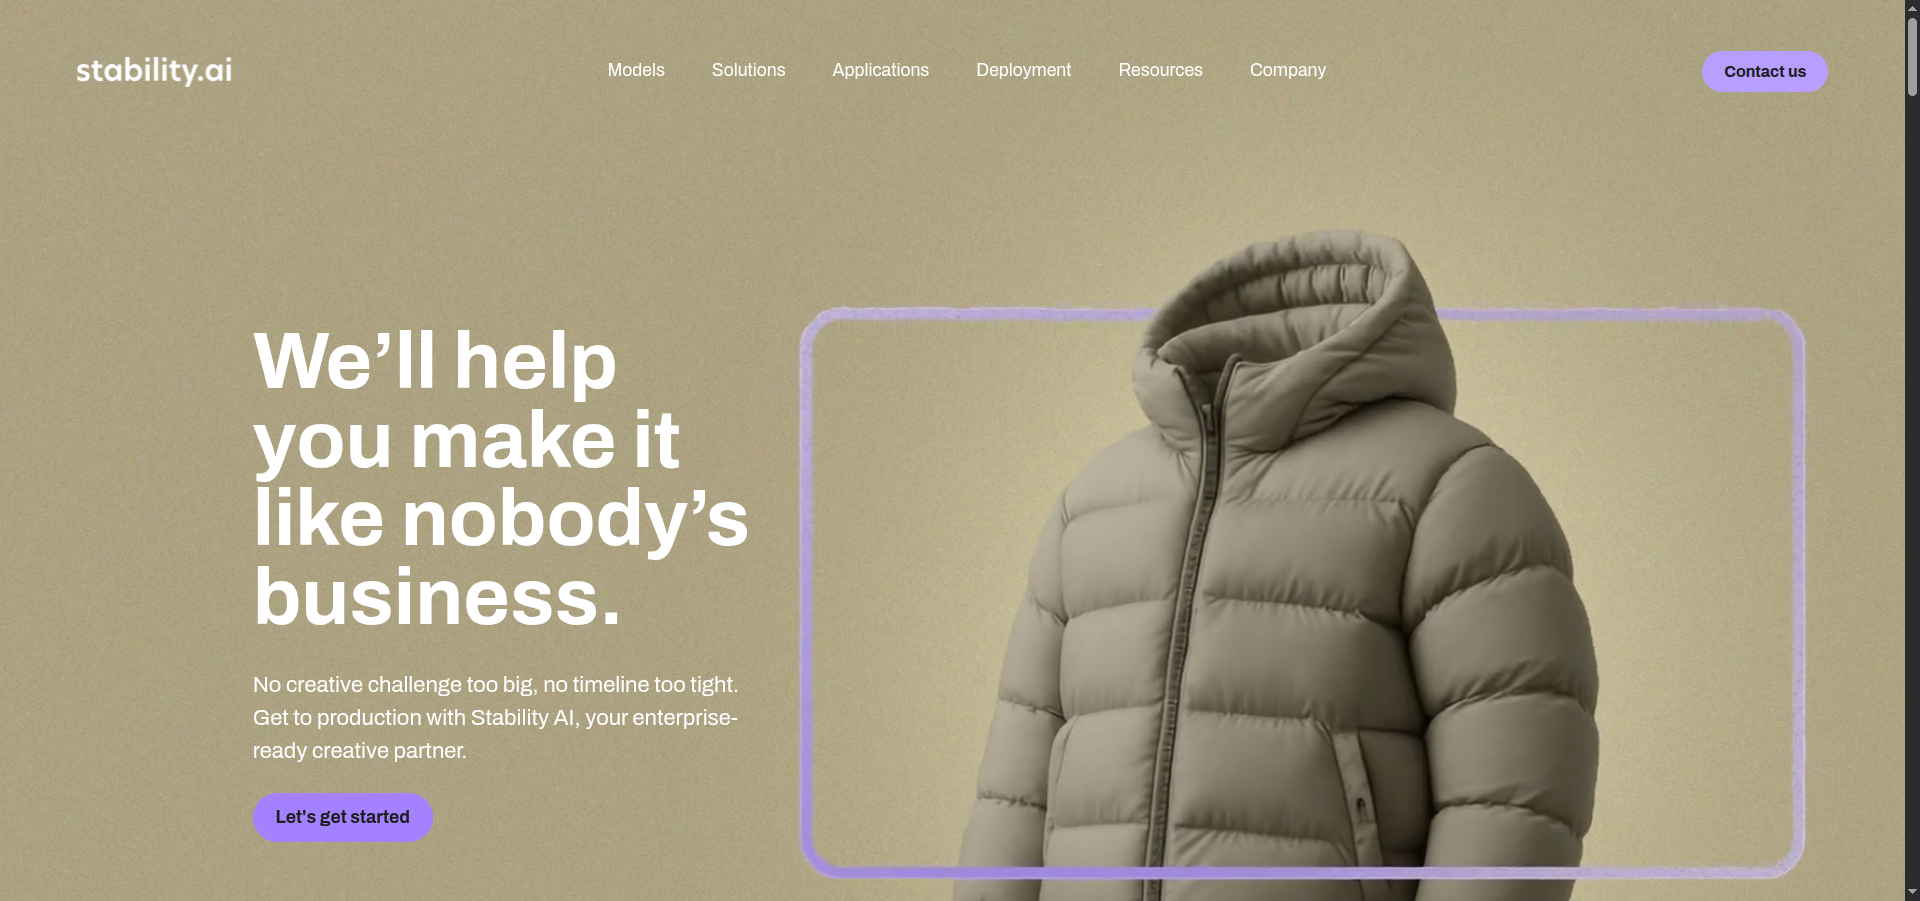The image size is (1920, 901).
Task: Click the vertical scrollbar thumb
Action: 1912,57
